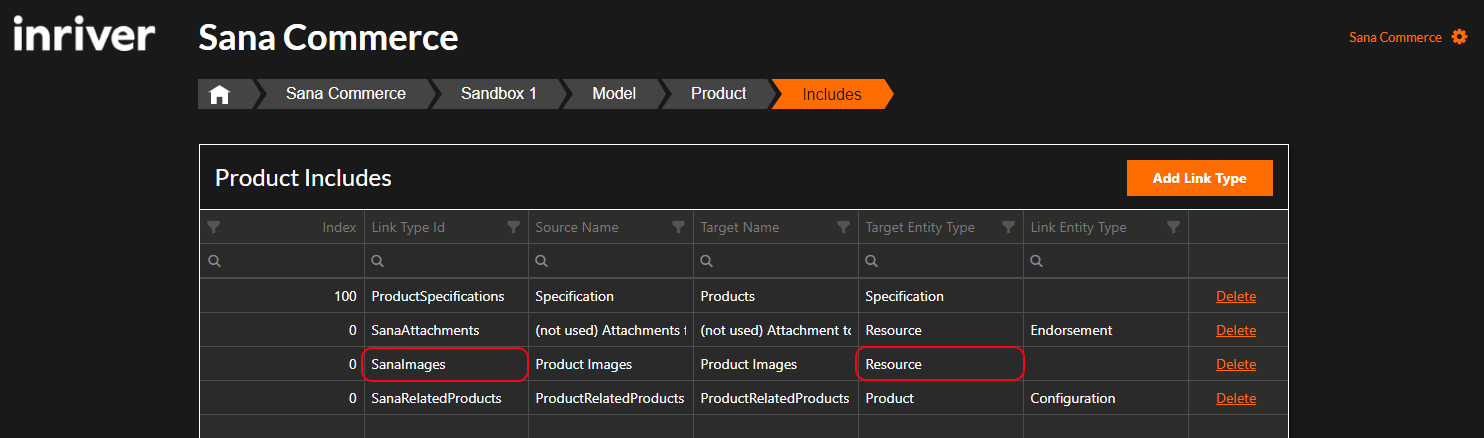Click the Resource cell in SanaImages row
The height and width of the screenshot is (438, 1484).
click(941, 364)
